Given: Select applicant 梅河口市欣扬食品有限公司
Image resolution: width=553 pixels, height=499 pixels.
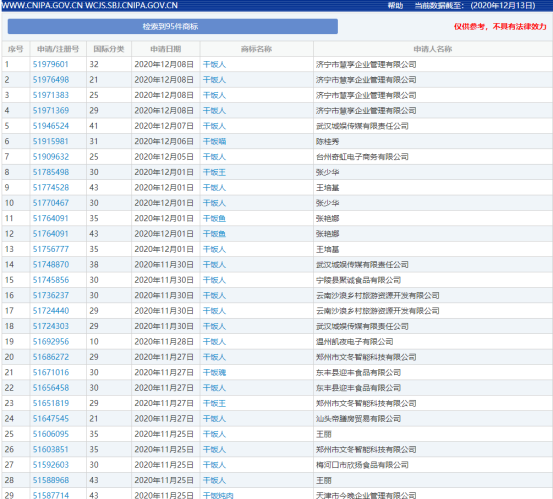Looking at the screenshot, I should coord(362,465).
